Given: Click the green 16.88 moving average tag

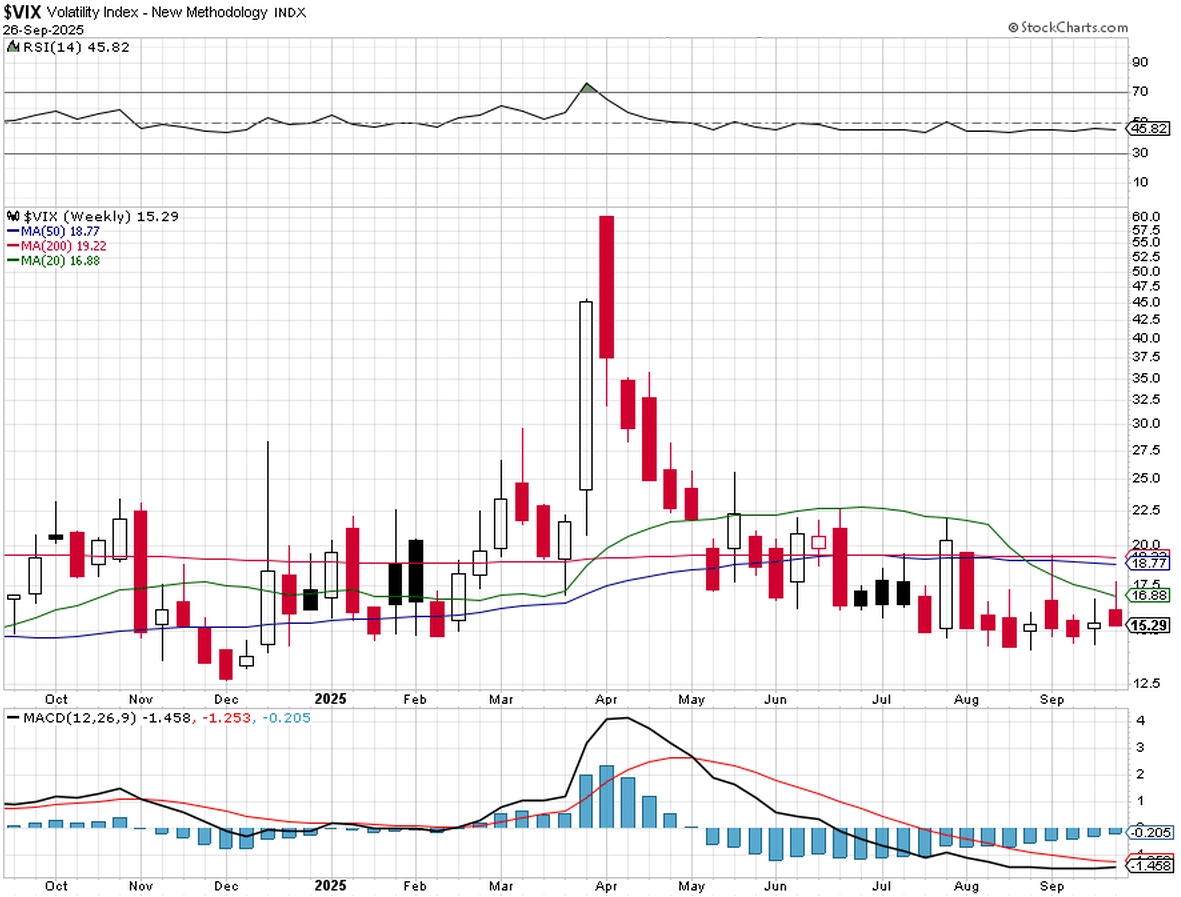Looking at the screenshot, I should 1149,595.
